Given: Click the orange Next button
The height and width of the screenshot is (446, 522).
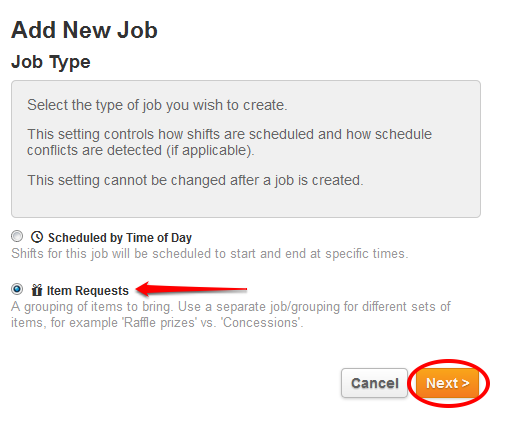Looking at the screenshot, I should [x=448, y=383].
